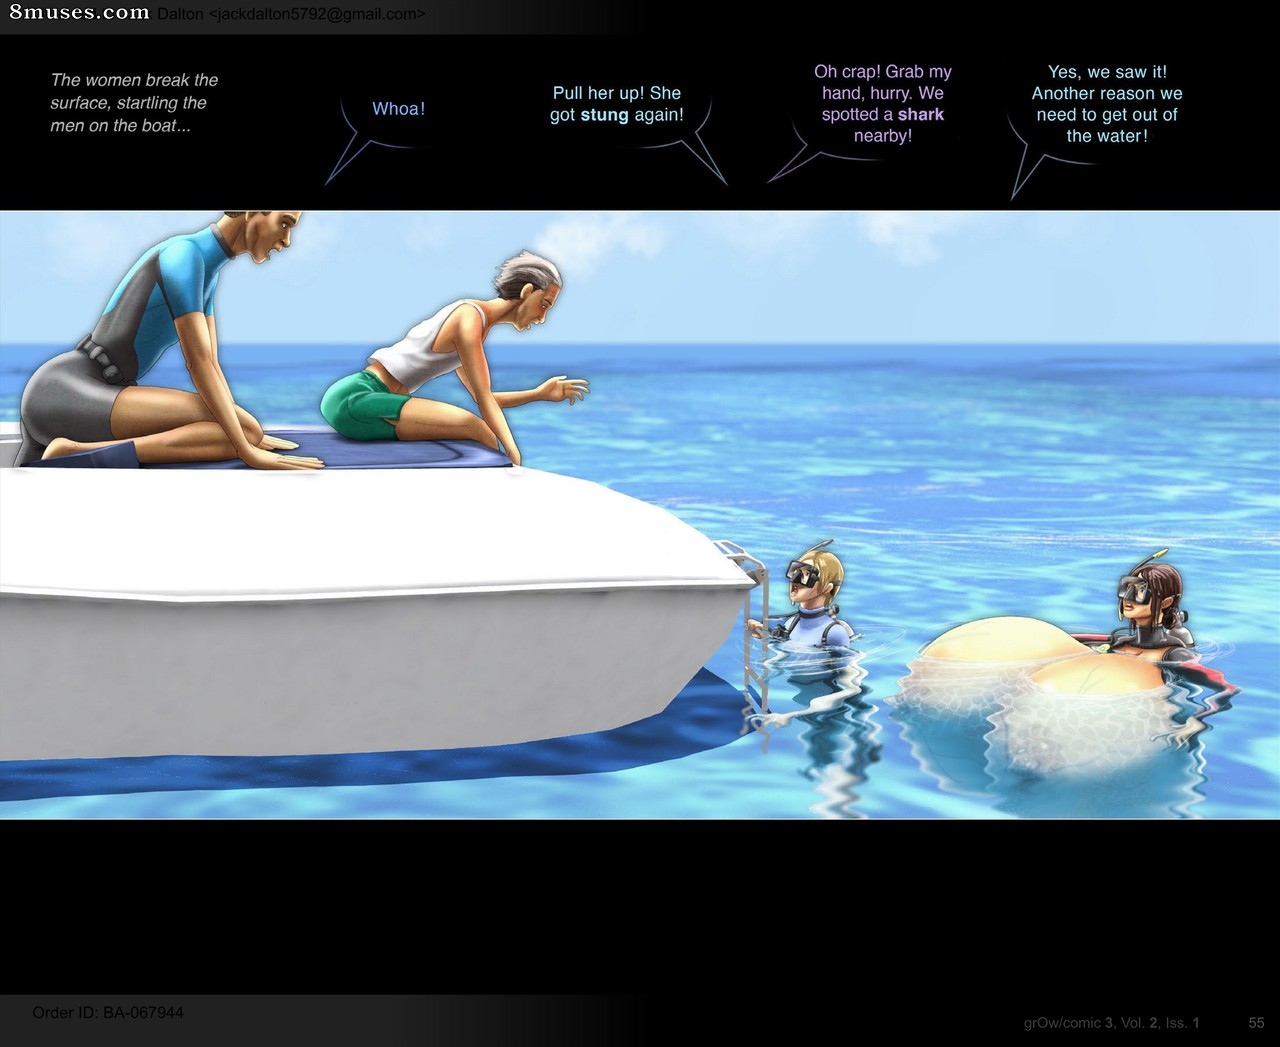The height and width of the screenshot is (1047, 1280).
Task: Click the 'Oh crap! Grab my hand' dialogue
Action: 882,103
